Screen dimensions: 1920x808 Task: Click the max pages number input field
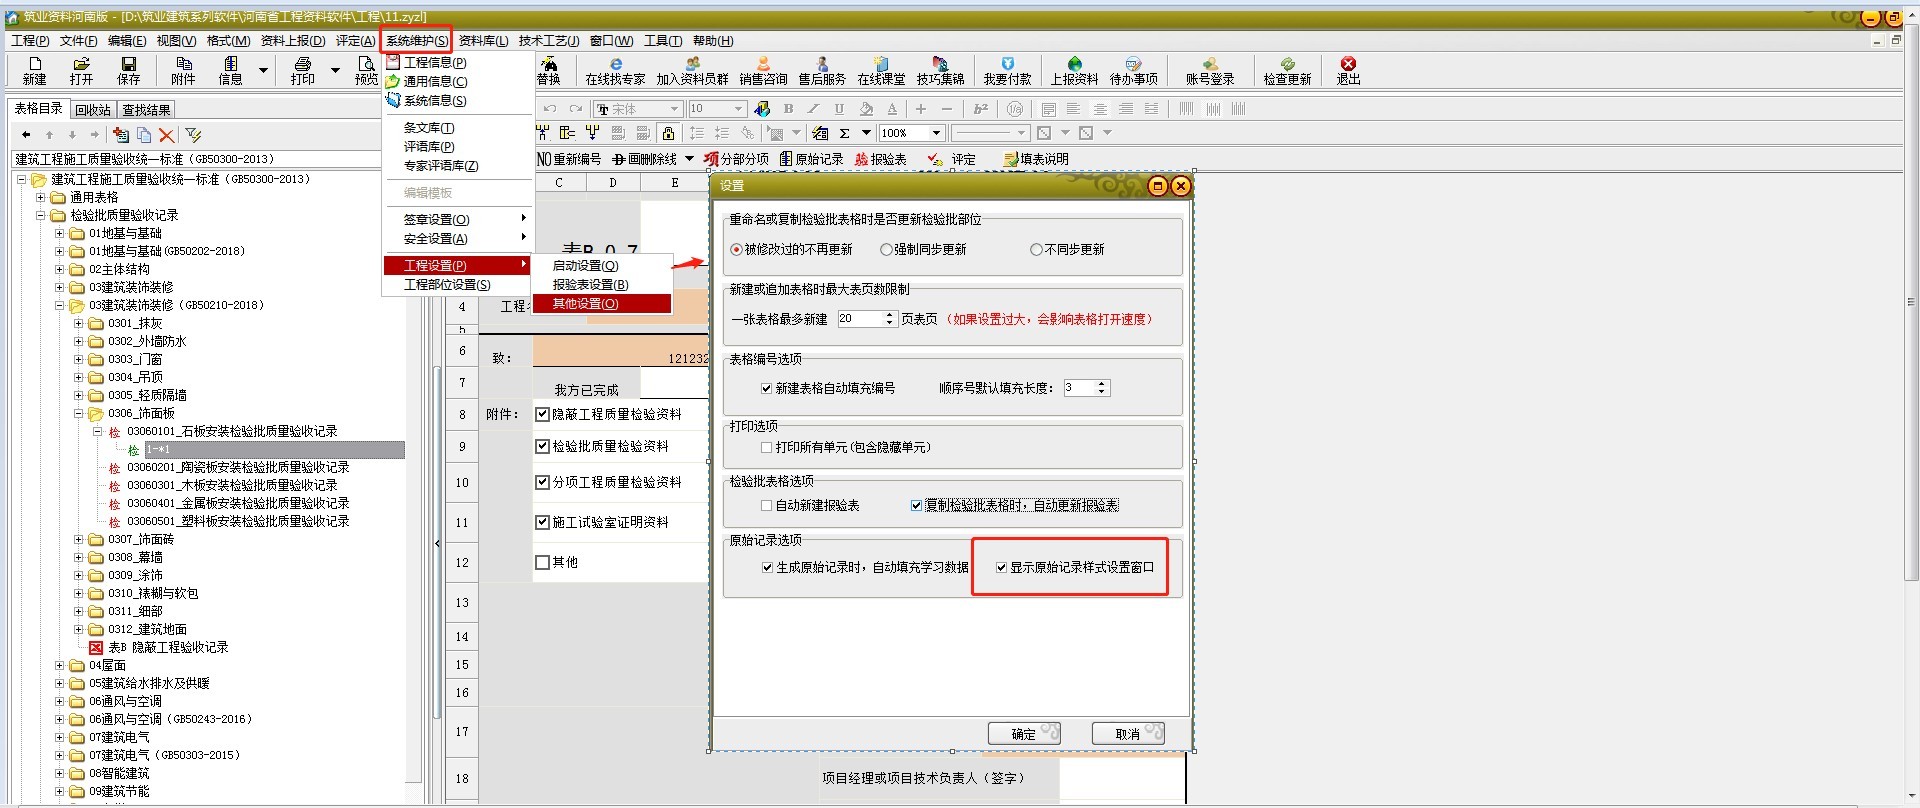[x=859, y=319]
